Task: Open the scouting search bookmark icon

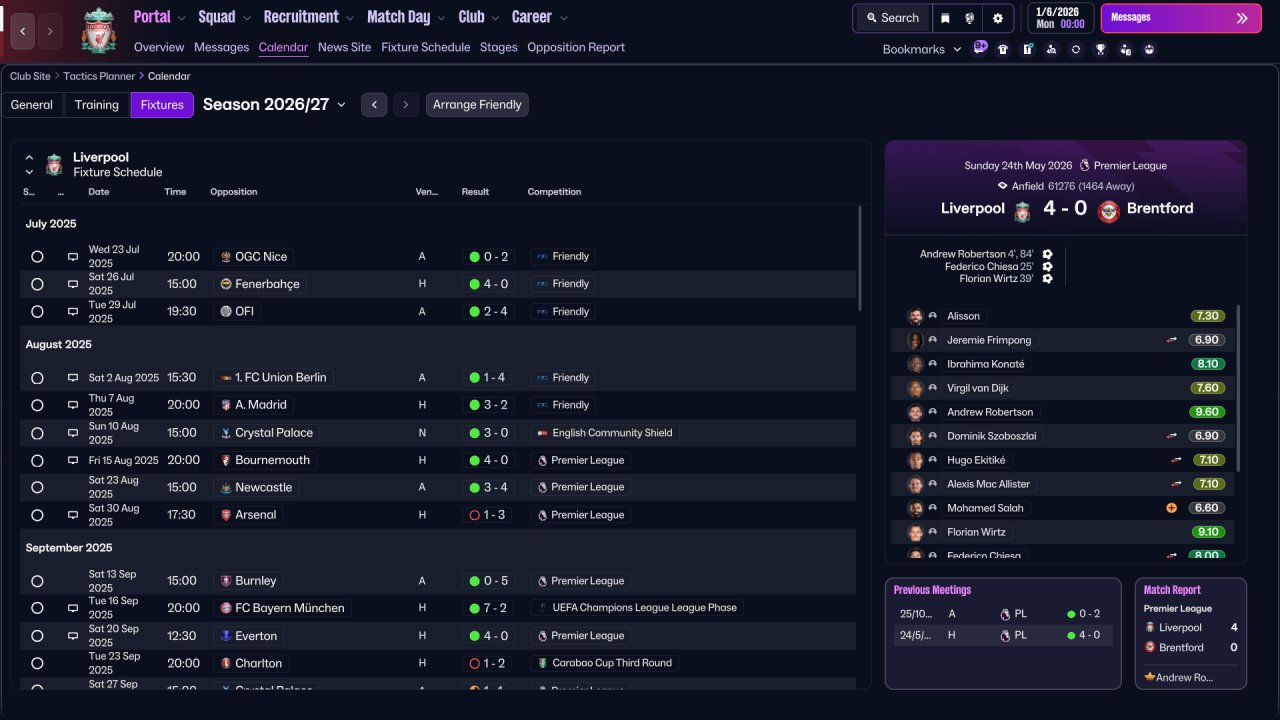Action: (x=1052, y=49)
